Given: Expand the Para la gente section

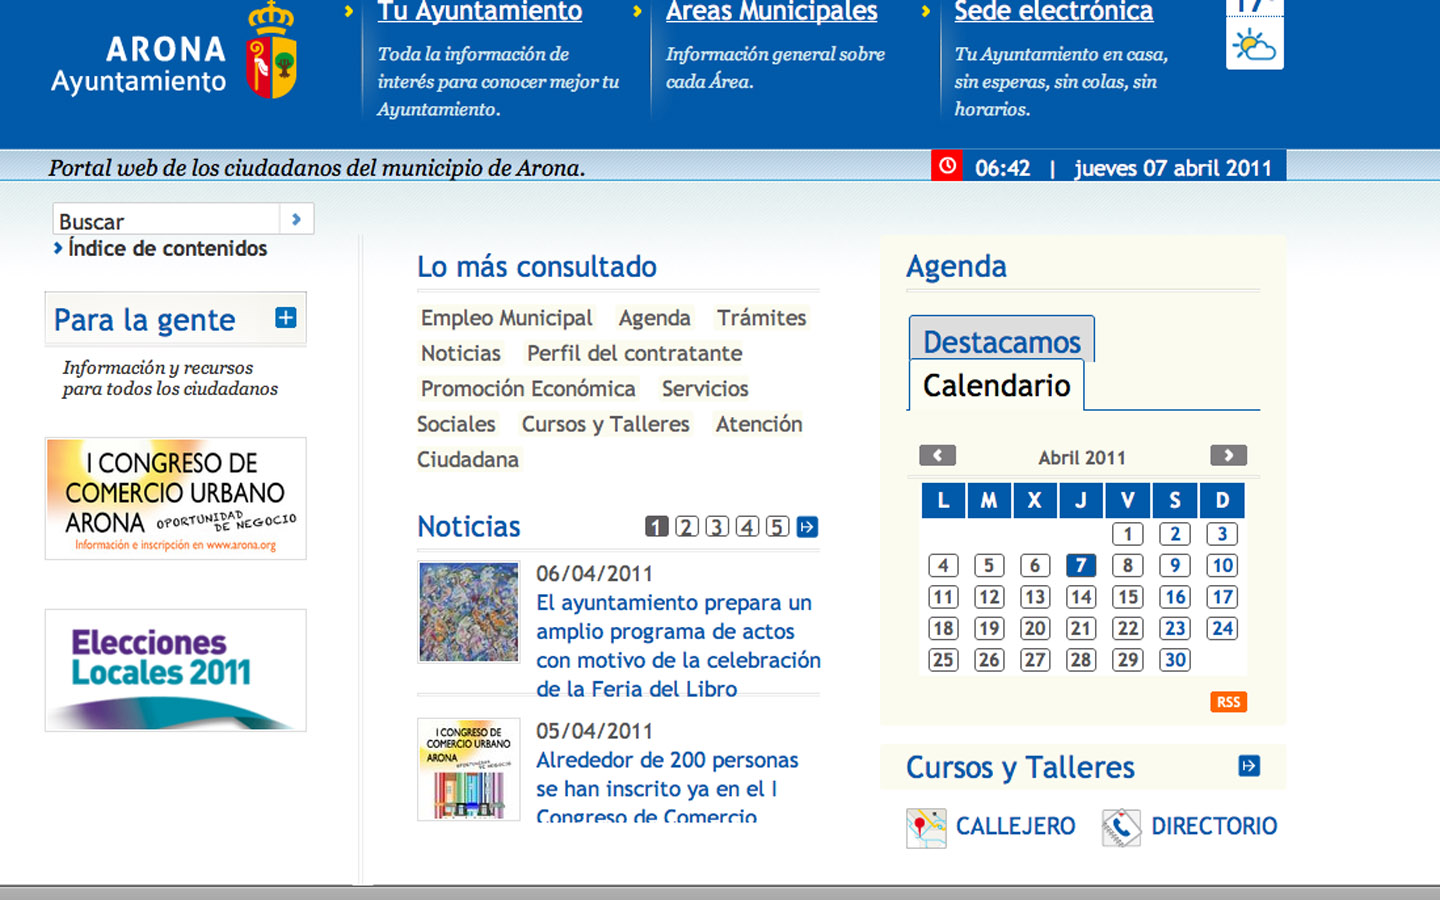Looking at the screenshot, I should [285, 318].
